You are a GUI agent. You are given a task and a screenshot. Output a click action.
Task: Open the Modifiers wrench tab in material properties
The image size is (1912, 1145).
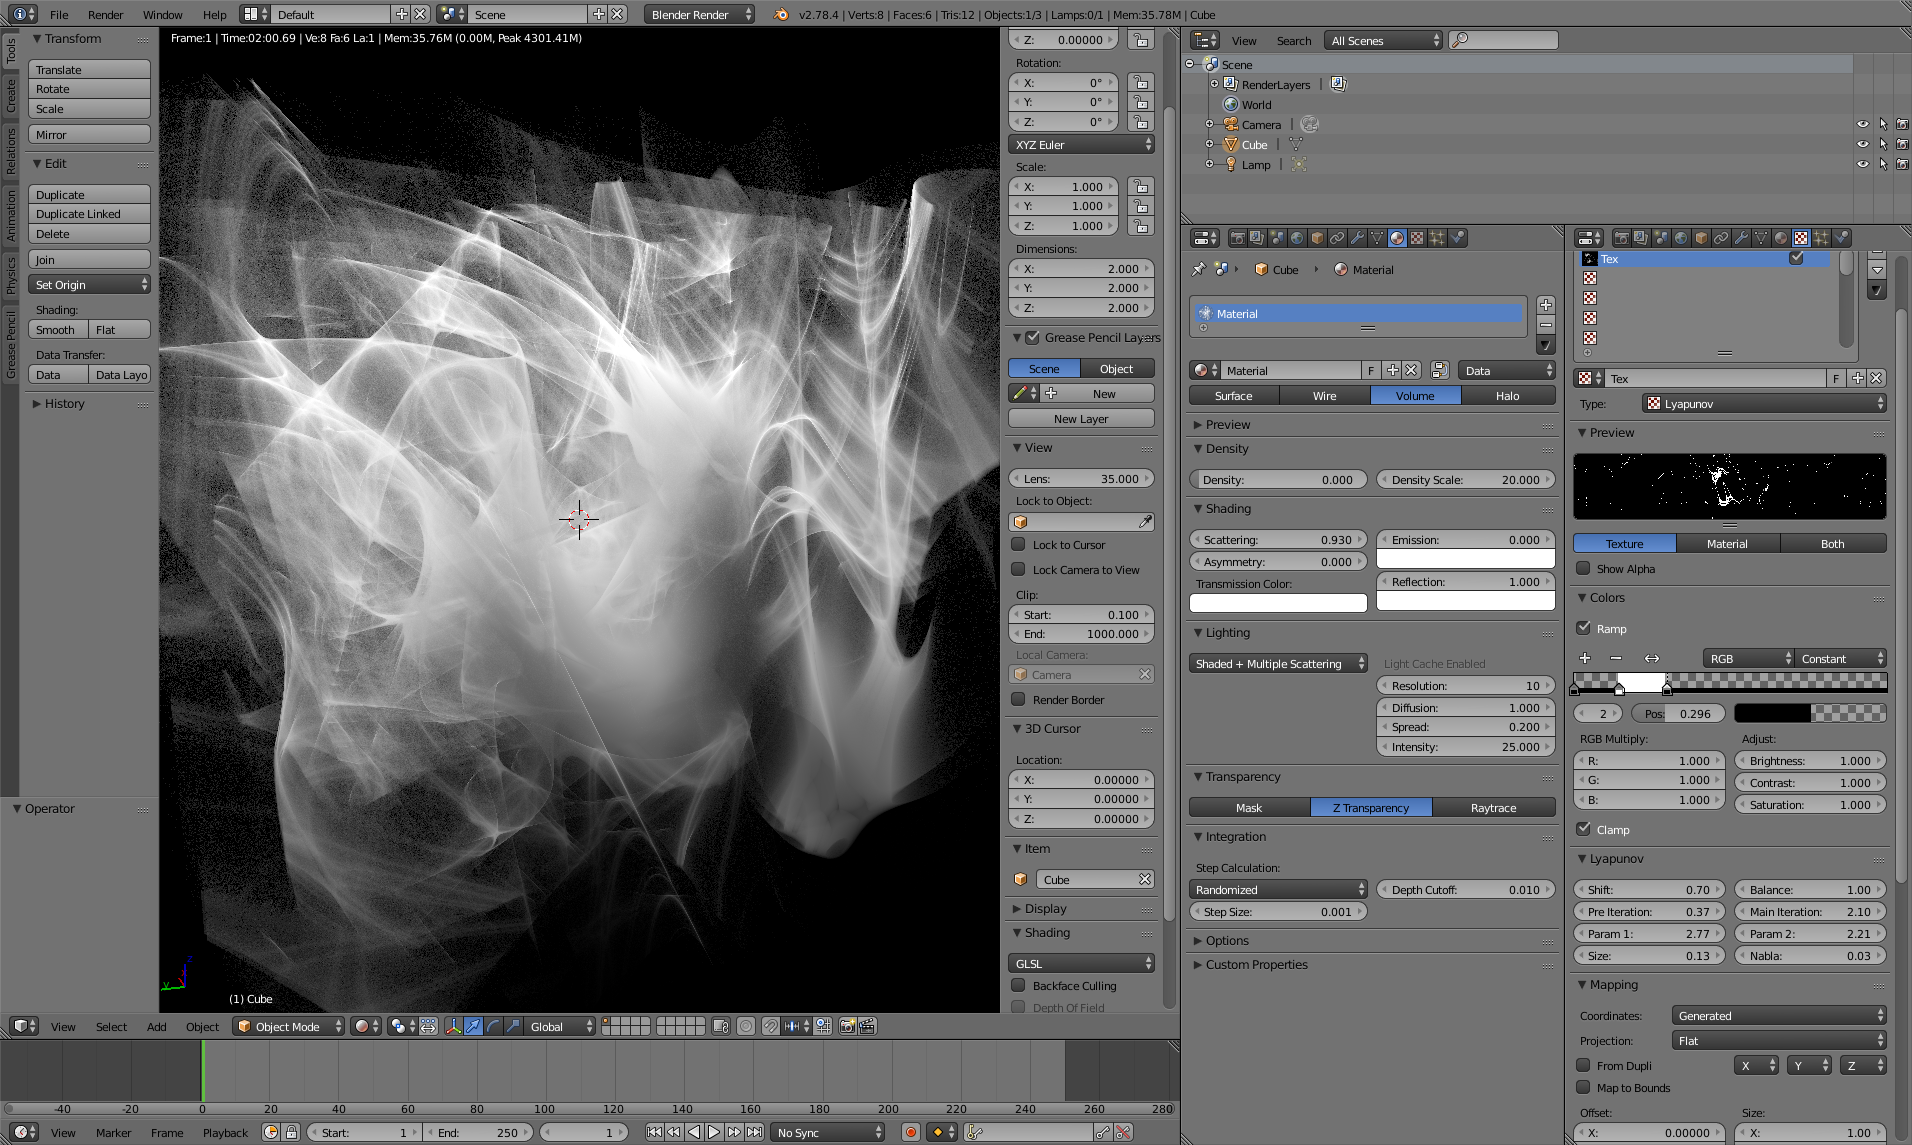1357,238
